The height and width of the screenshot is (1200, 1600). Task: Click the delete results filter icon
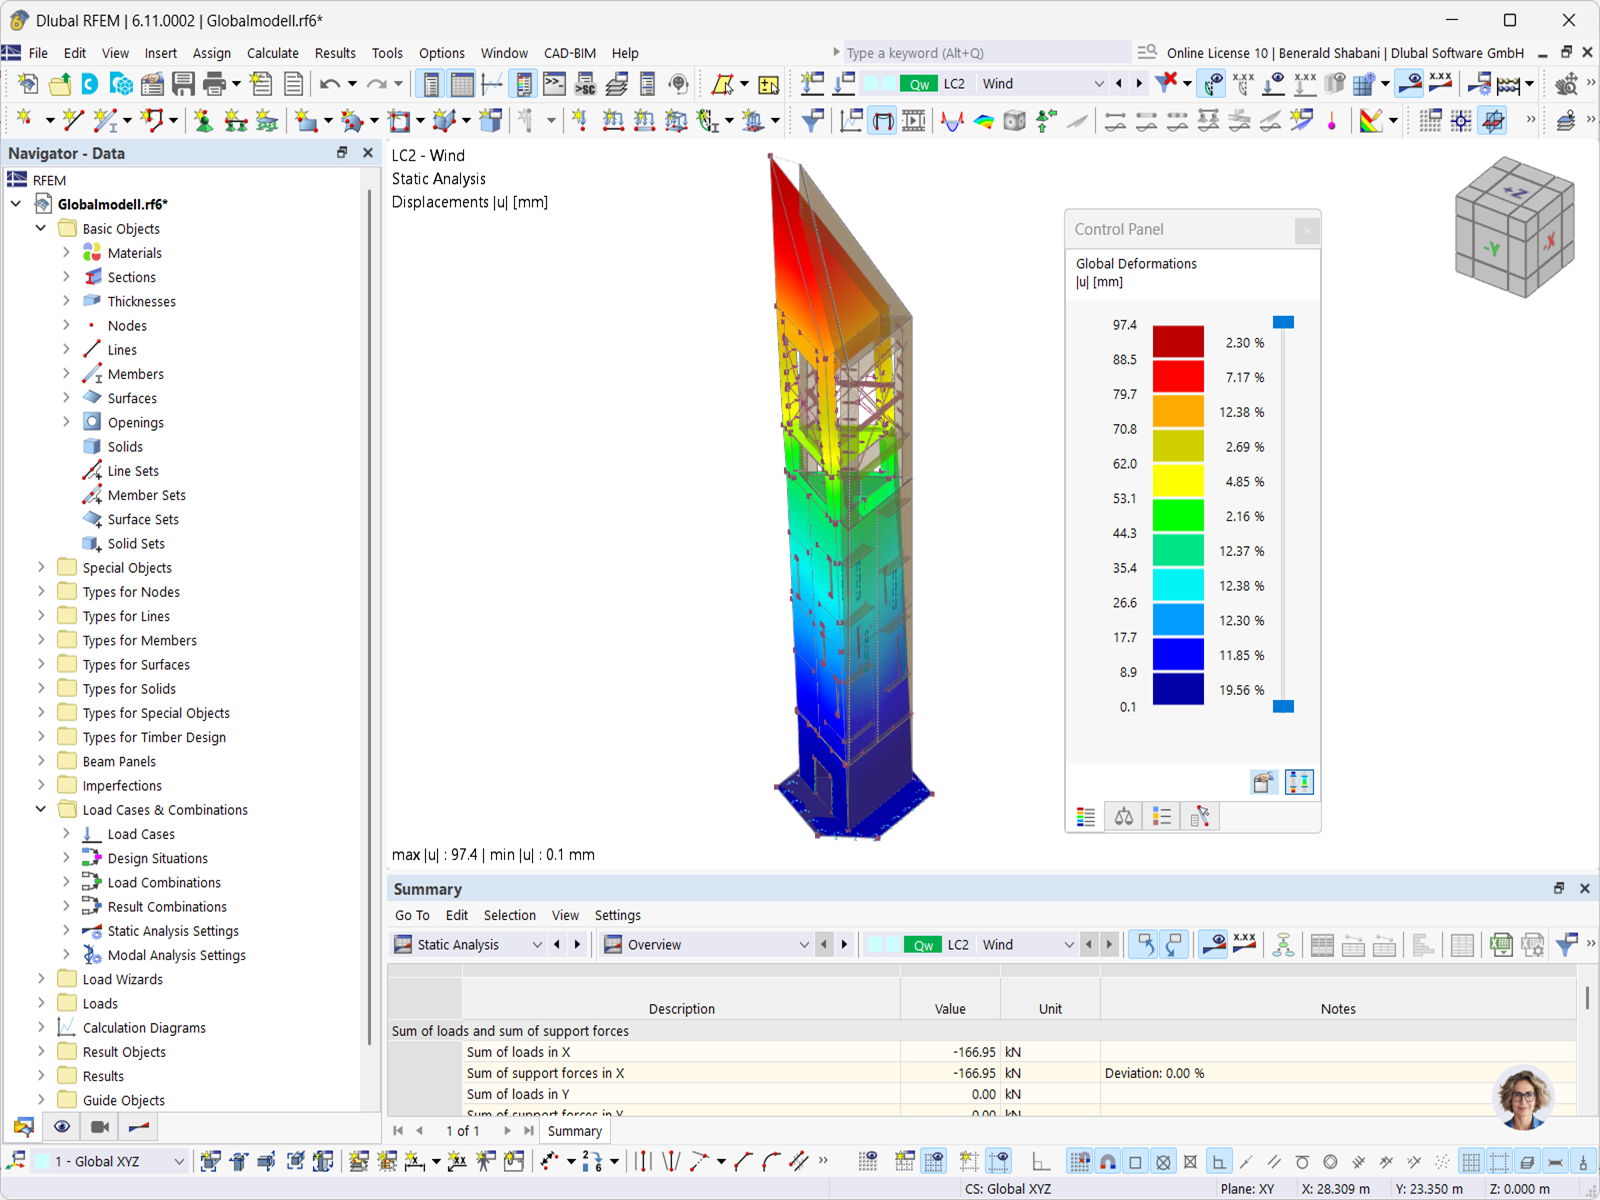coord(1166,84)
